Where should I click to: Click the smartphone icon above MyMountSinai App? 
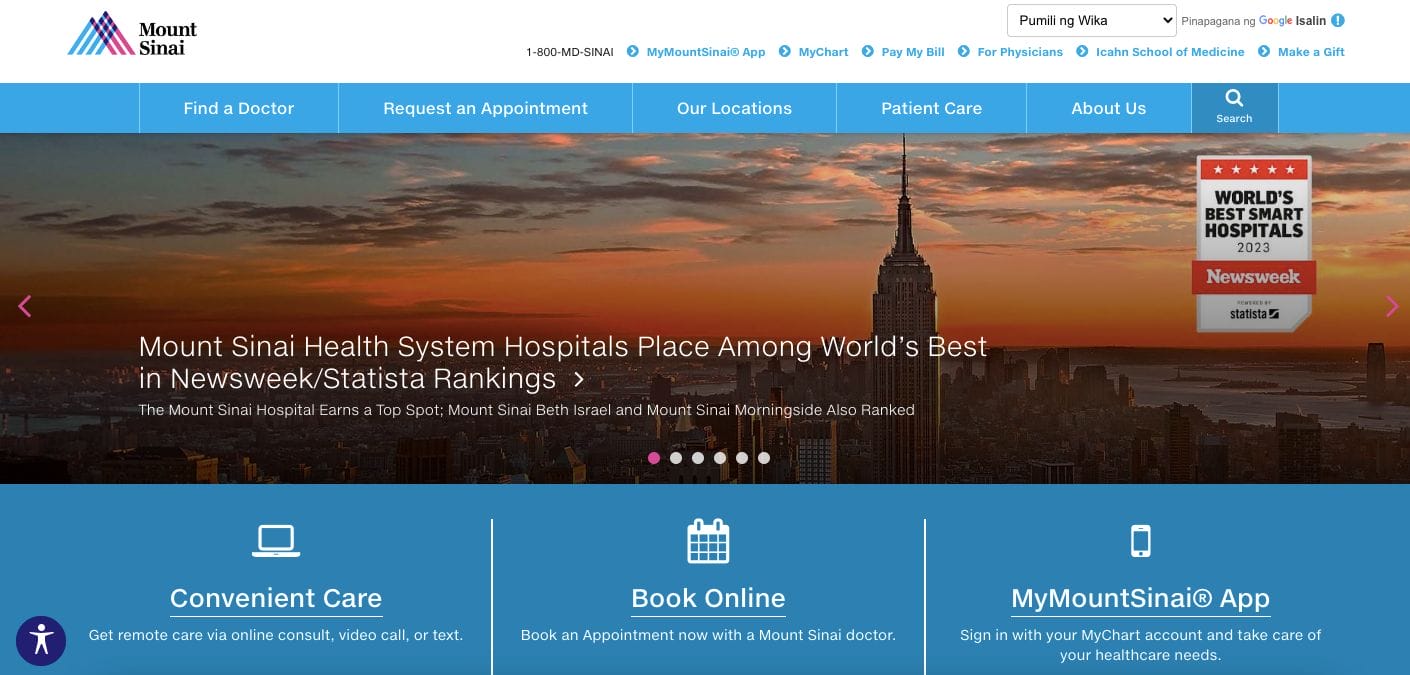(1140, 541)
